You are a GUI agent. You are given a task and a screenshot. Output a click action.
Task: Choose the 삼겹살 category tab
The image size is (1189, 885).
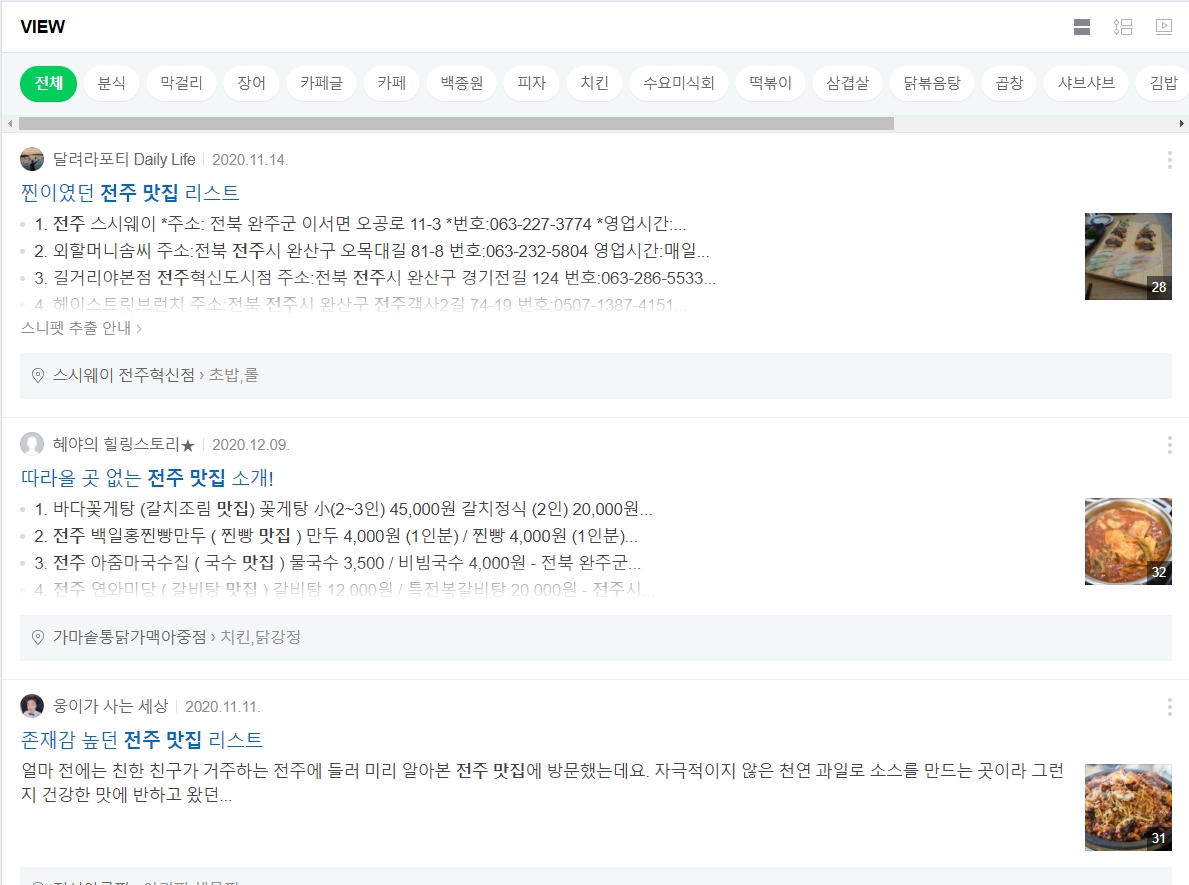(x=847, y=83)
